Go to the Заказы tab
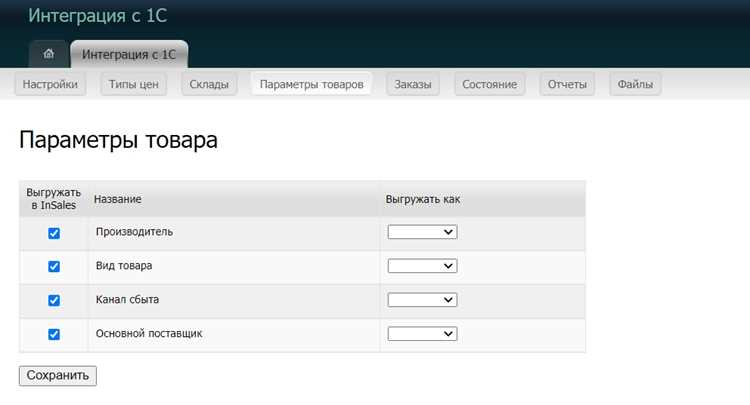 [413, 84]
